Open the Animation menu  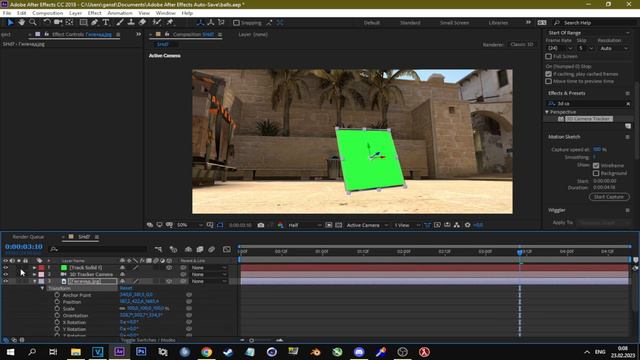pyautogui.click(x=120, y=13)
